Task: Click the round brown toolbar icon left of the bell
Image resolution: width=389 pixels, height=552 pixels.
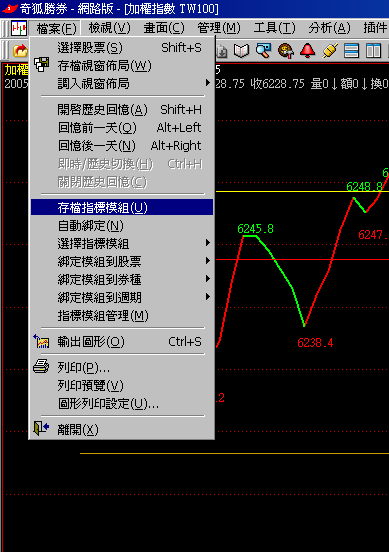Action: pos(286,51)
